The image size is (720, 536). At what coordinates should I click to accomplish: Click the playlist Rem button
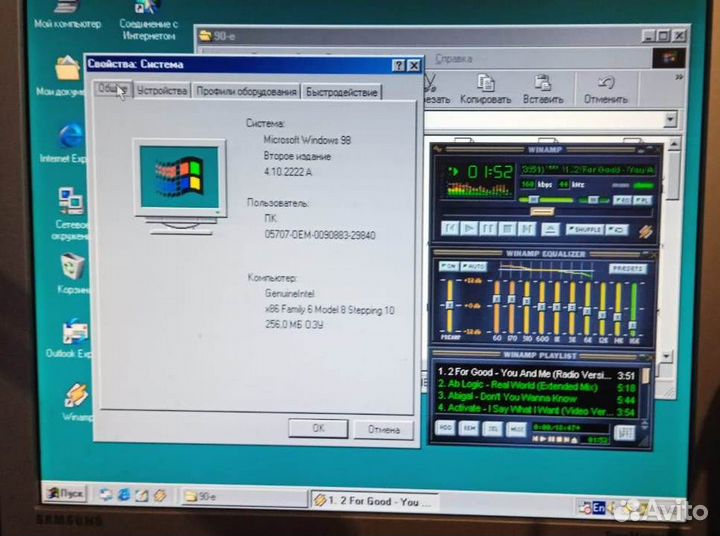coord(468,428)
